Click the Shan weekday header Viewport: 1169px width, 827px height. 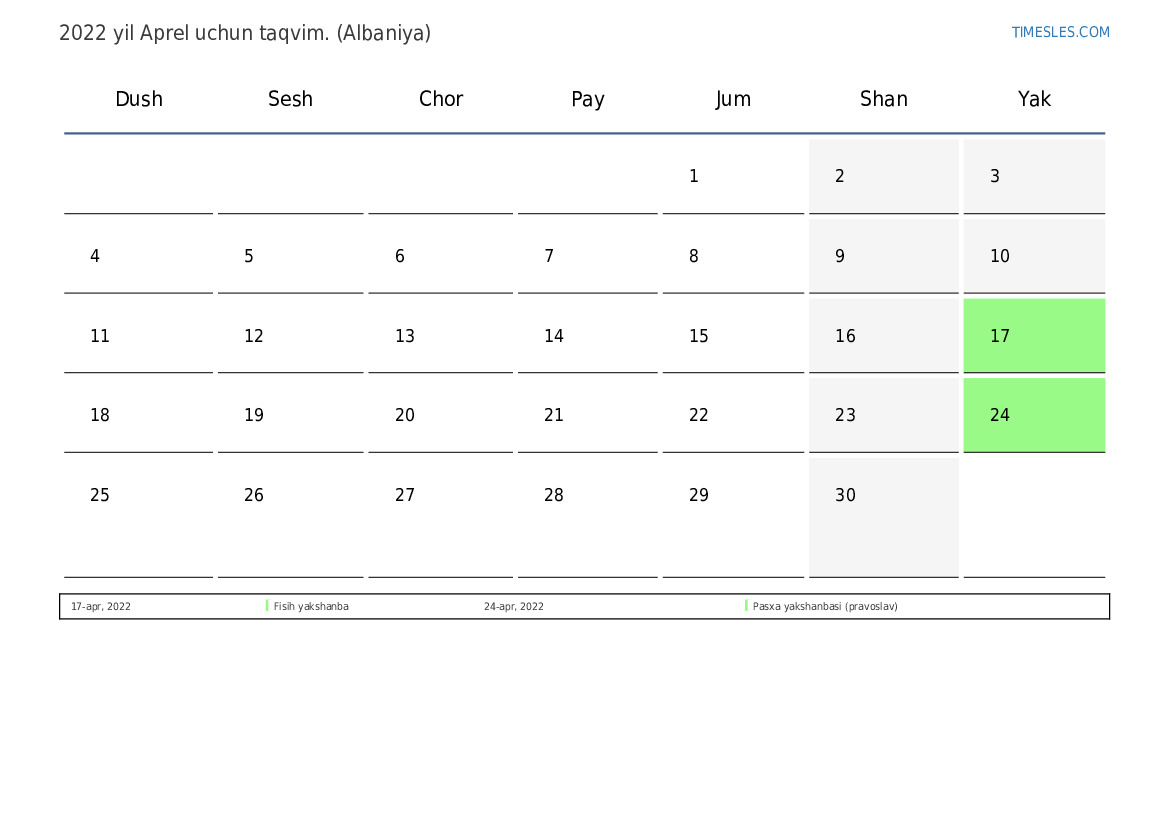click(x=884, y=99)
